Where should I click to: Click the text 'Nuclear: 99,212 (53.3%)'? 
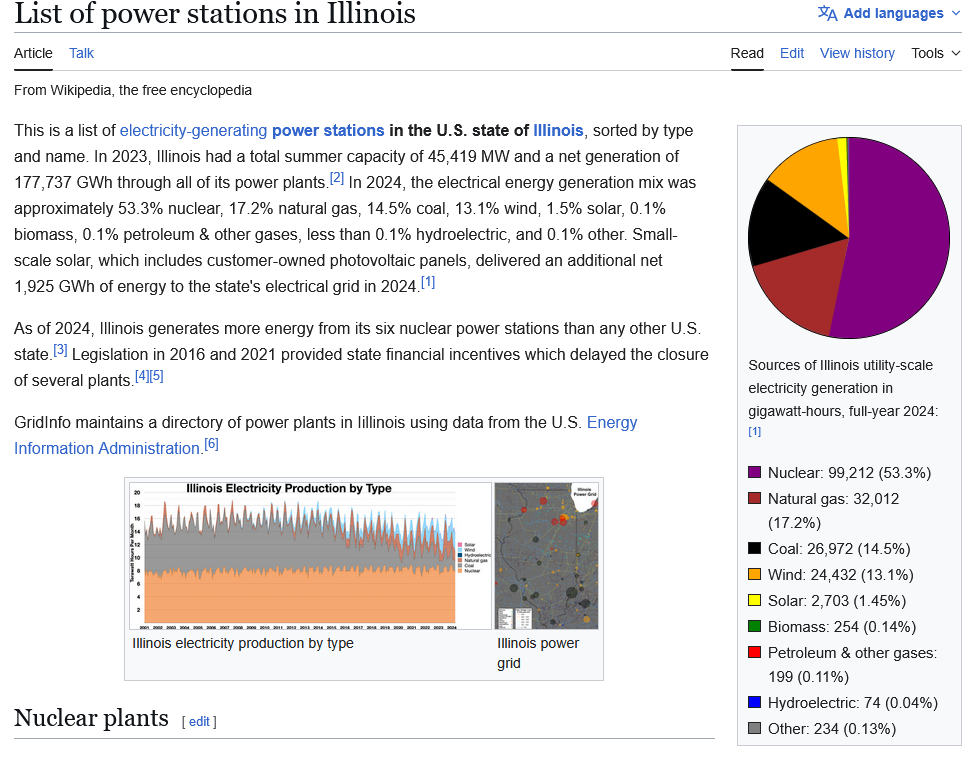(x=849, y=473)
